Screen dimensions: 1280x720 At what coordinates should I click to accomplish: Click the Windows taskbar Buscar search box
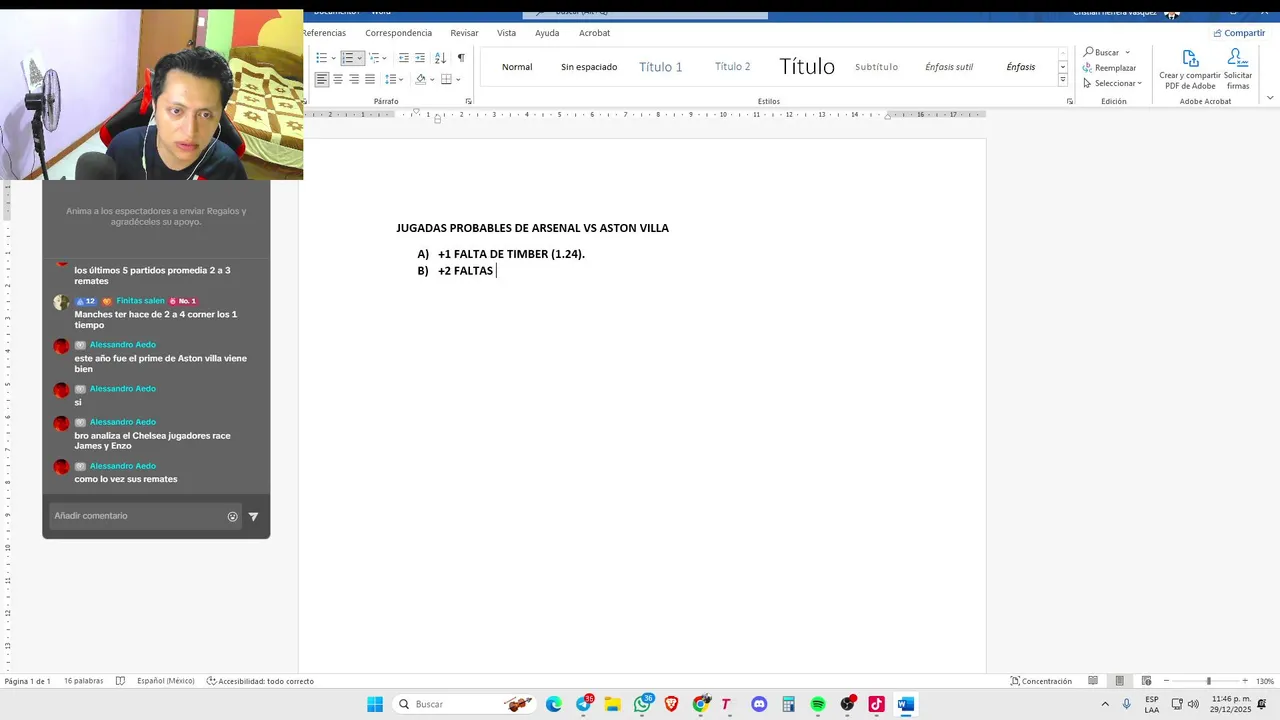[x=466, y=704]
